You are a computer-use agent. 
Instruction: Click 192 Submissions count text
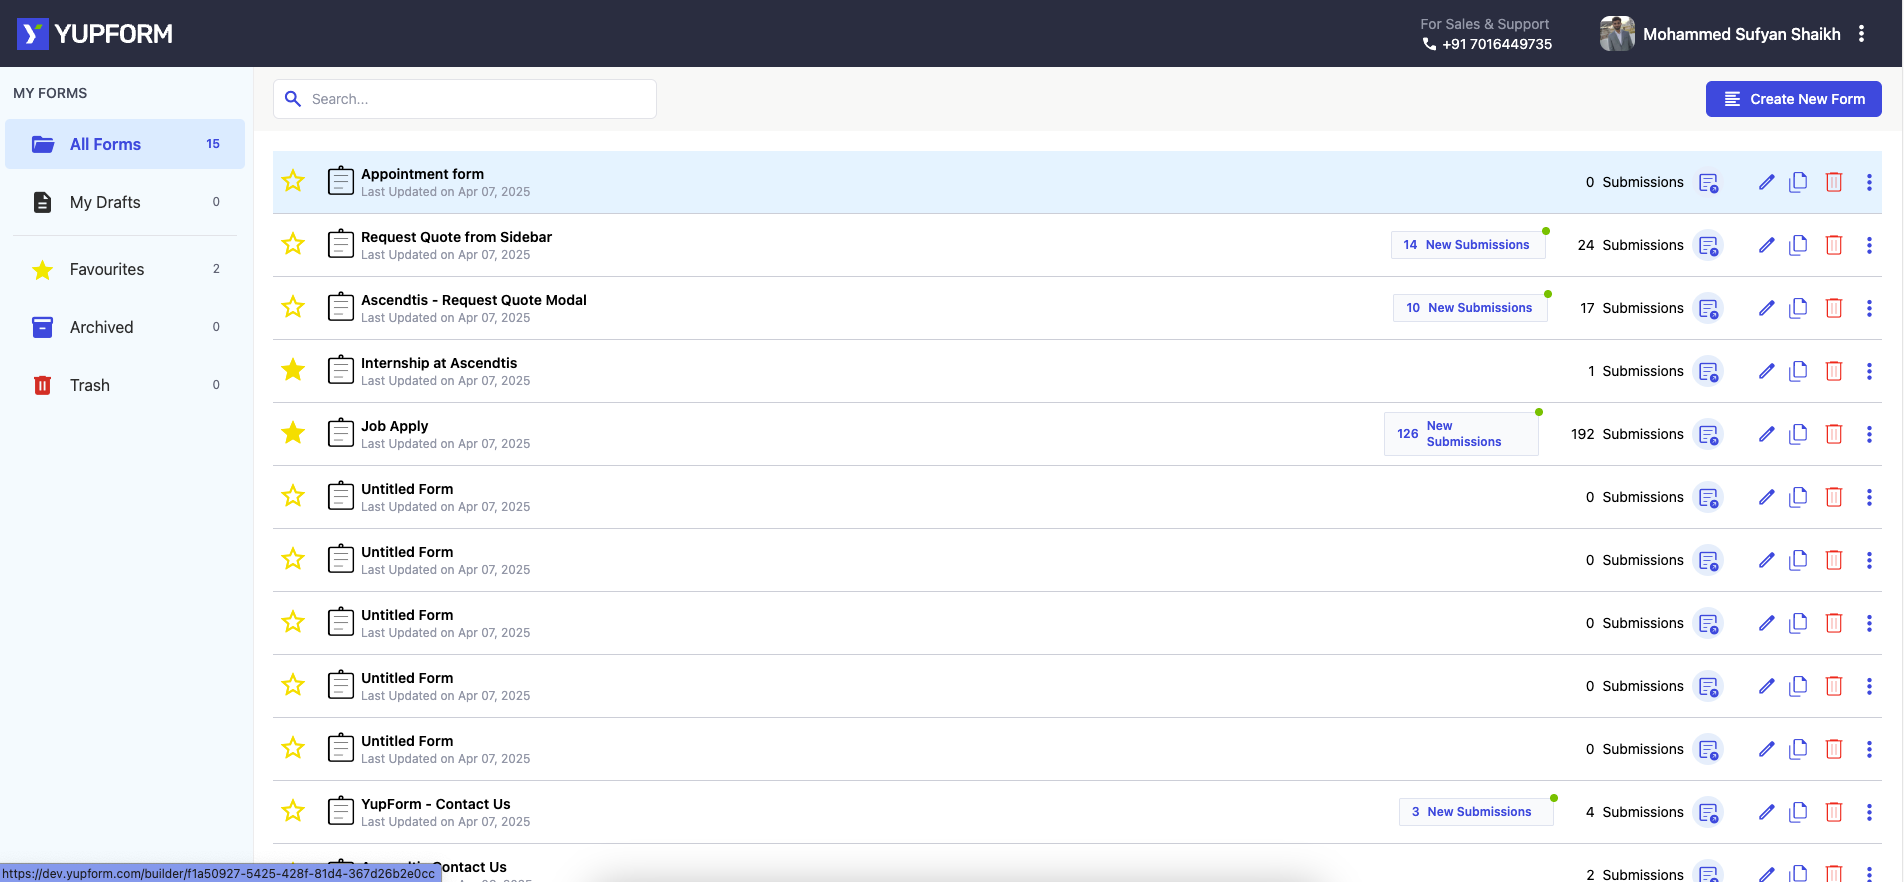coord(1627,434)
